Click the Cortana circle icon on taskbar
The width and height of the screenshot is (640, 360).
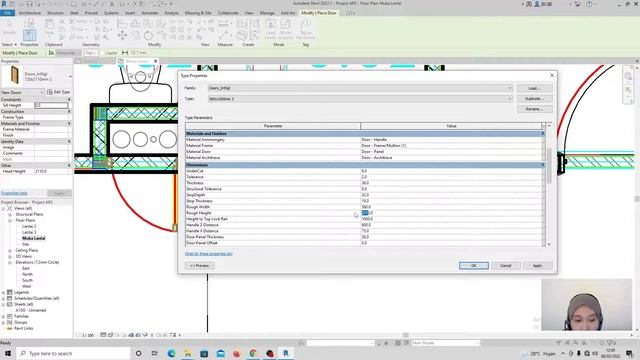point(138,353)
